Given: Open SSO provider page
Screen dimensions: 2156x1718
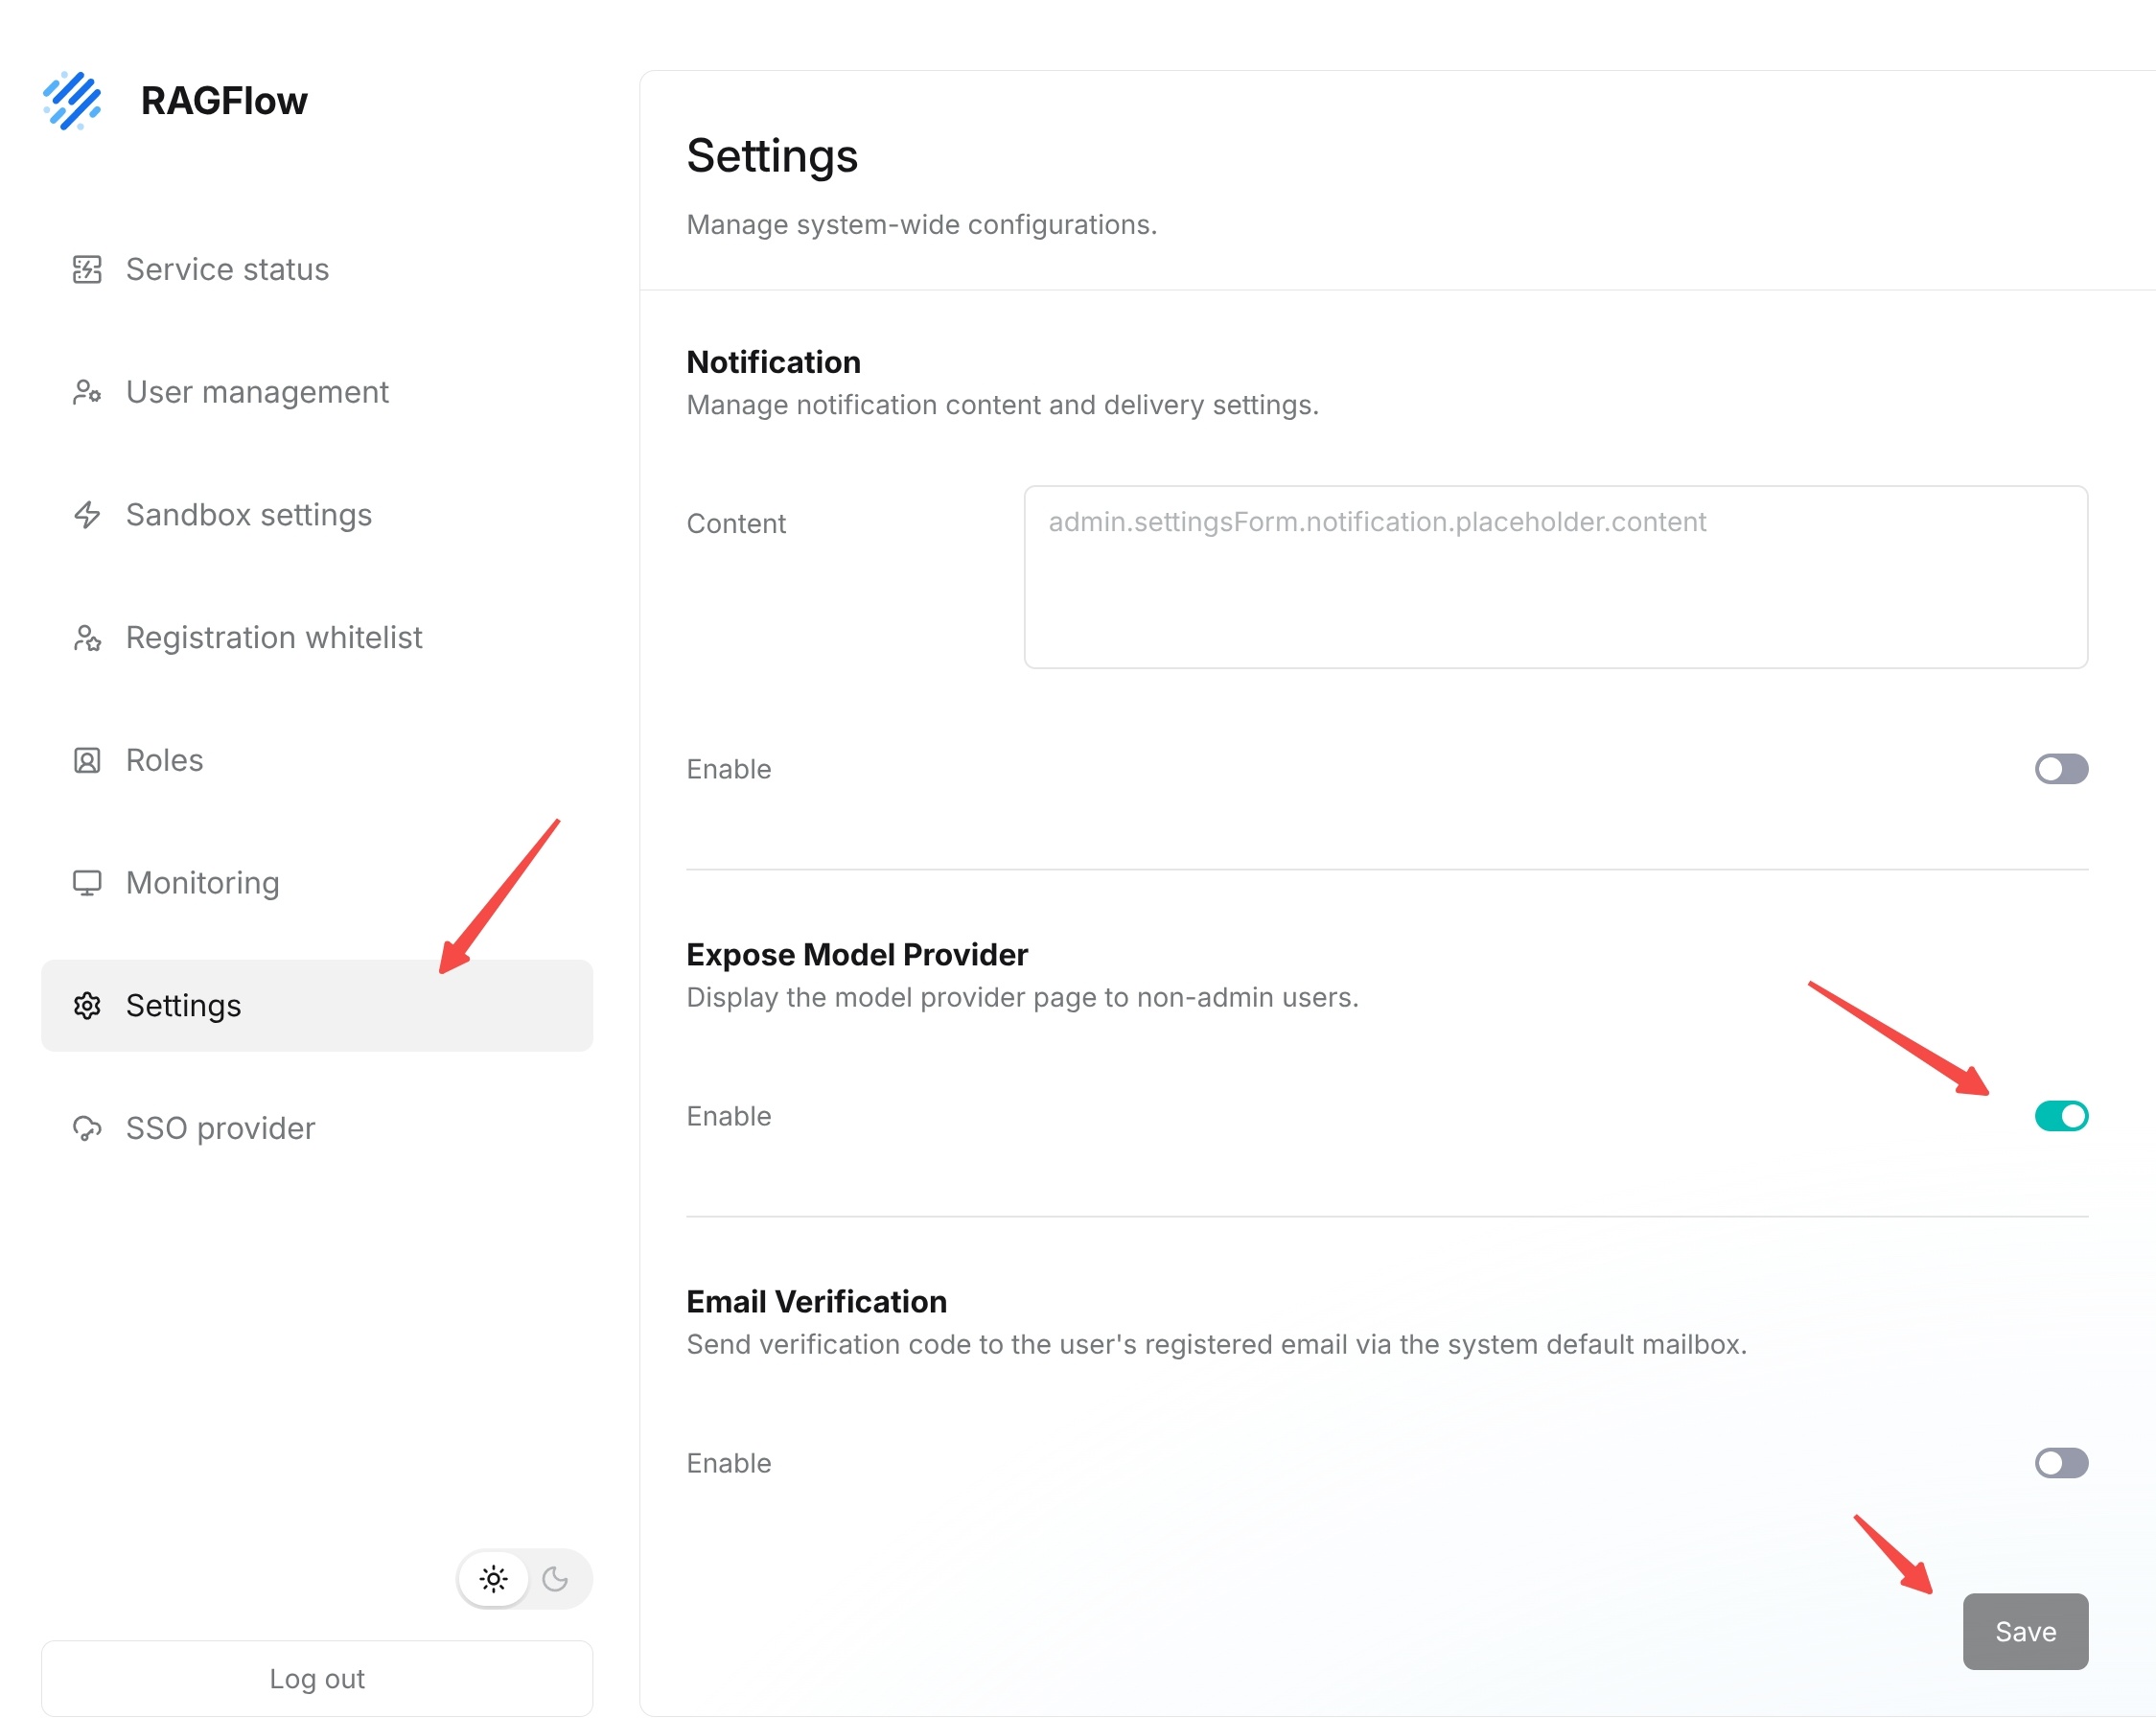Looking at the screenshot, I should point(317,1128).
